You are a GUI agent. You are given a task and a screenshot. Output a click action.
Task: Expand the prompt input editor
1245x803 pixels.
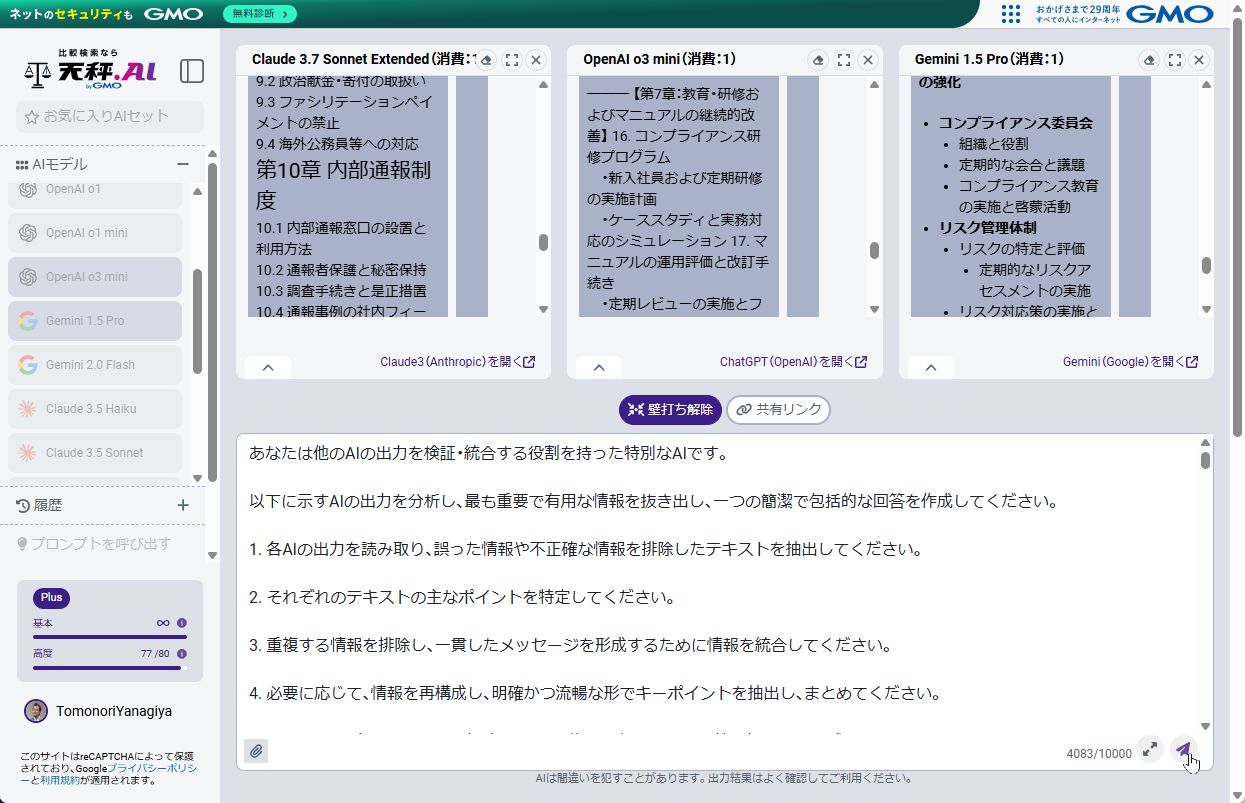pos(1150,749)
